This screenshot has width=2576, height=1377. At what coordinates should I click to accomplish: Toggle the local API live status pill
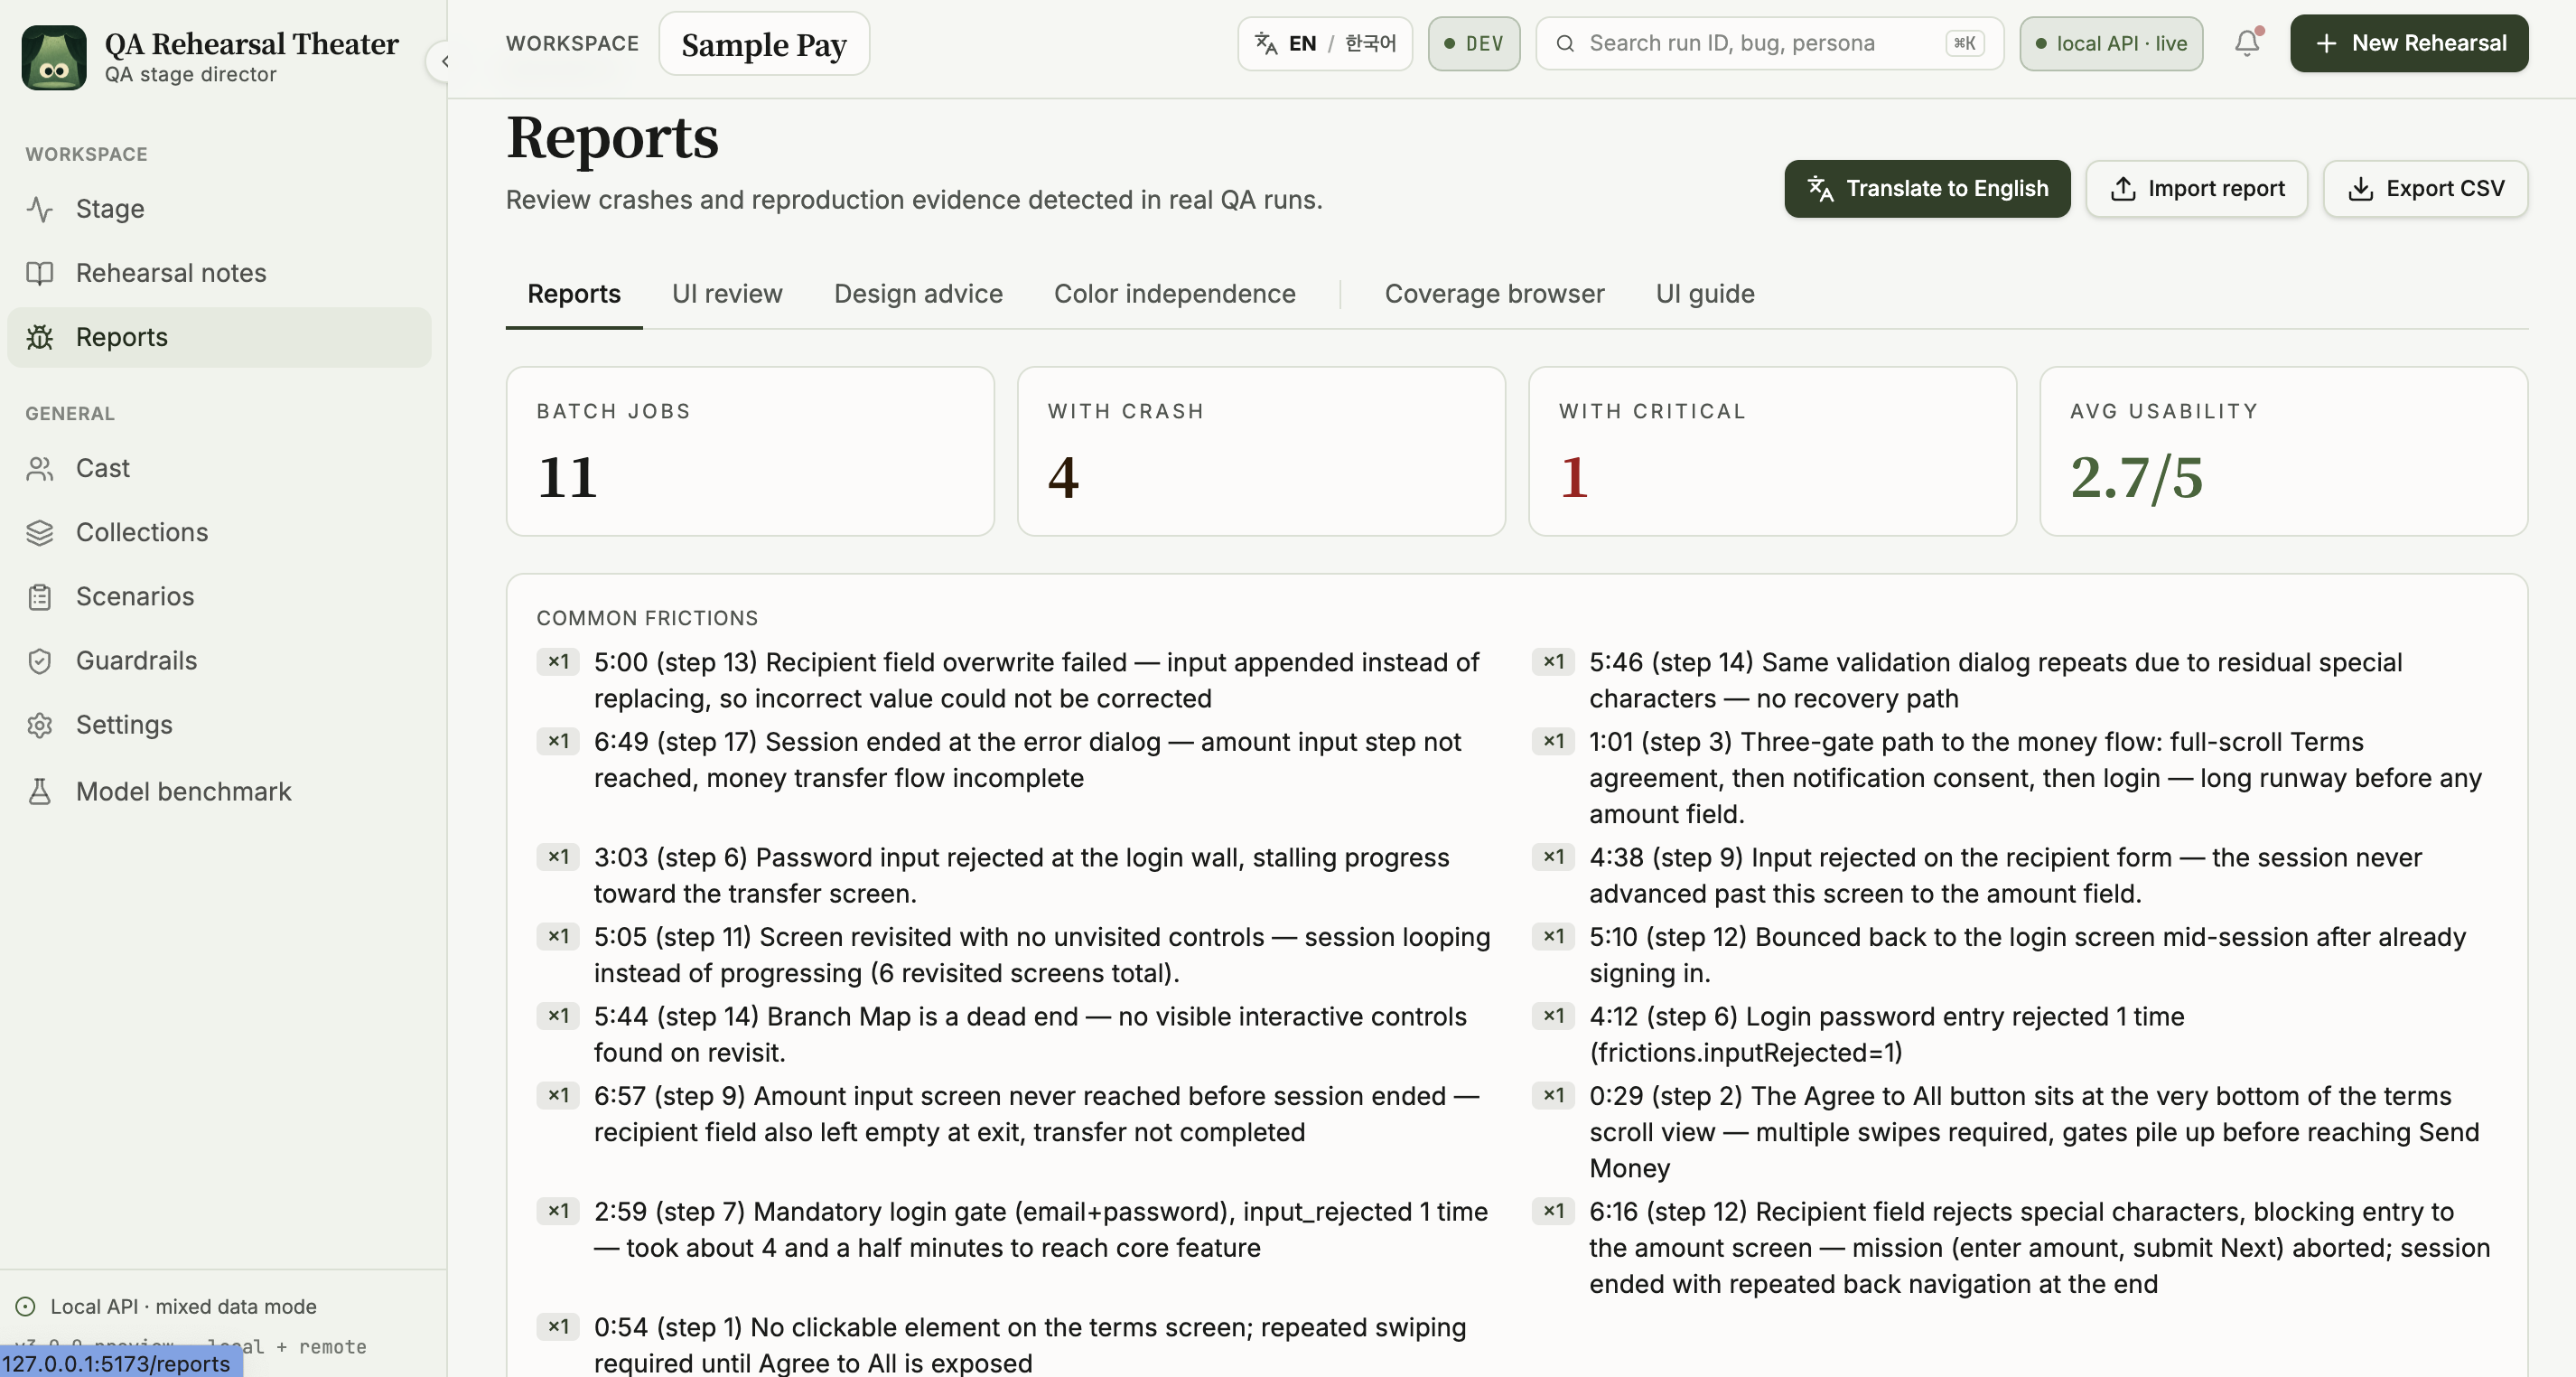(x=2110, y=43)
